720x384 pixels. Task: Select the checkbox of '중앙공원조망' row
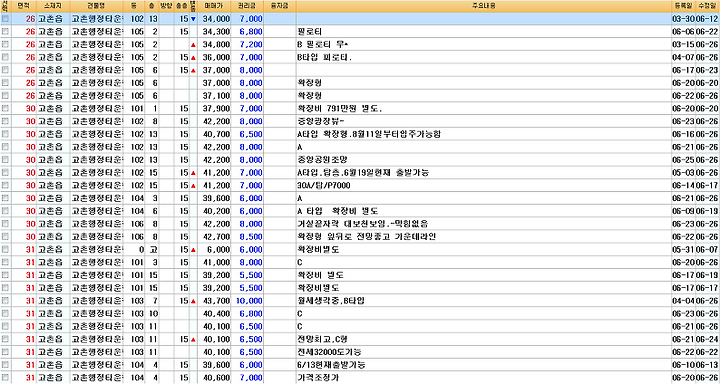pos(5,160)
